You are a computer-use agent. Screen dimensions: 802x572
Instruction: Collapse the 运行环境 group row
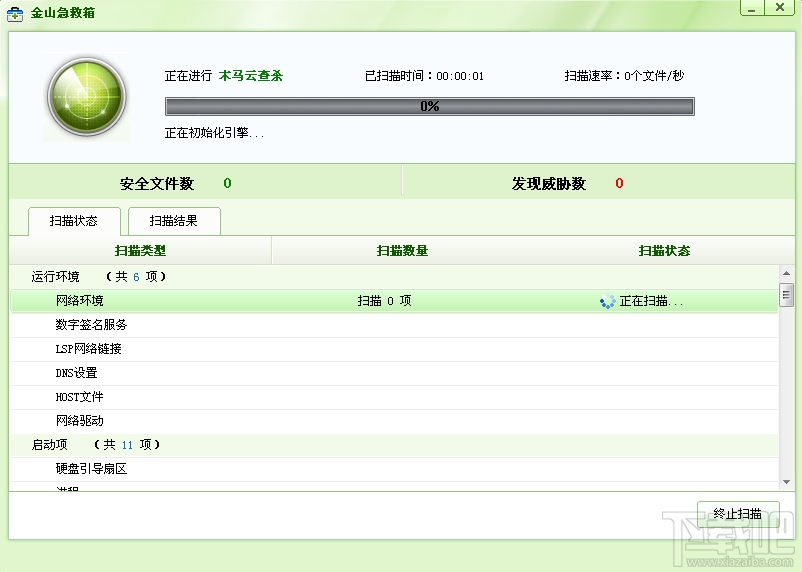(394, 277)
